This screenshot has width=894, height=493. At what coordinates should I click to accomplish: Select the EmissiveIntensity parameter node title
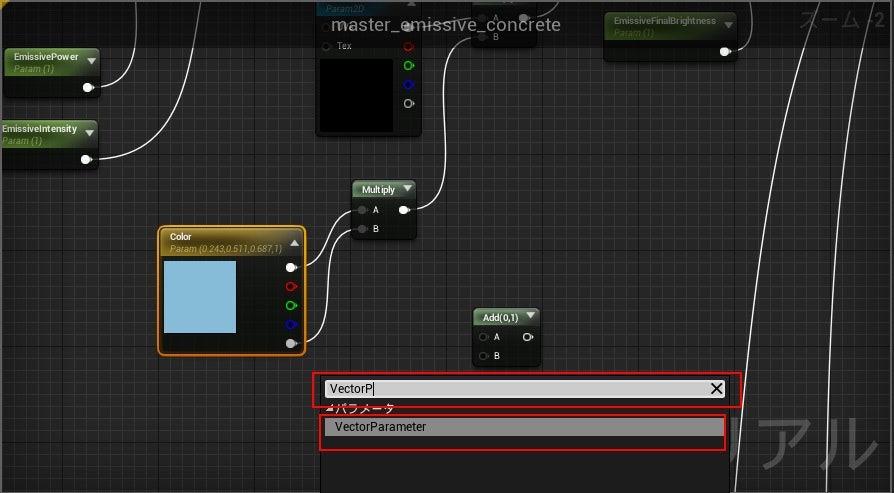[x=49, y=135]
